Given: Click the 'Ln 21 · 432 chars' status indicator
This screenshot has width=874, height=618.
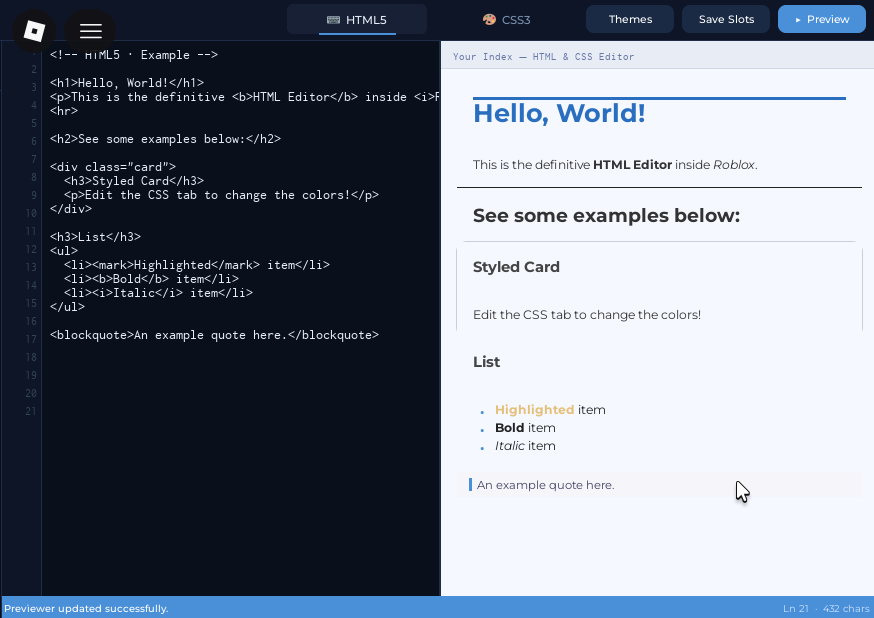Looking at the screenshot, I should click(826, 609).
